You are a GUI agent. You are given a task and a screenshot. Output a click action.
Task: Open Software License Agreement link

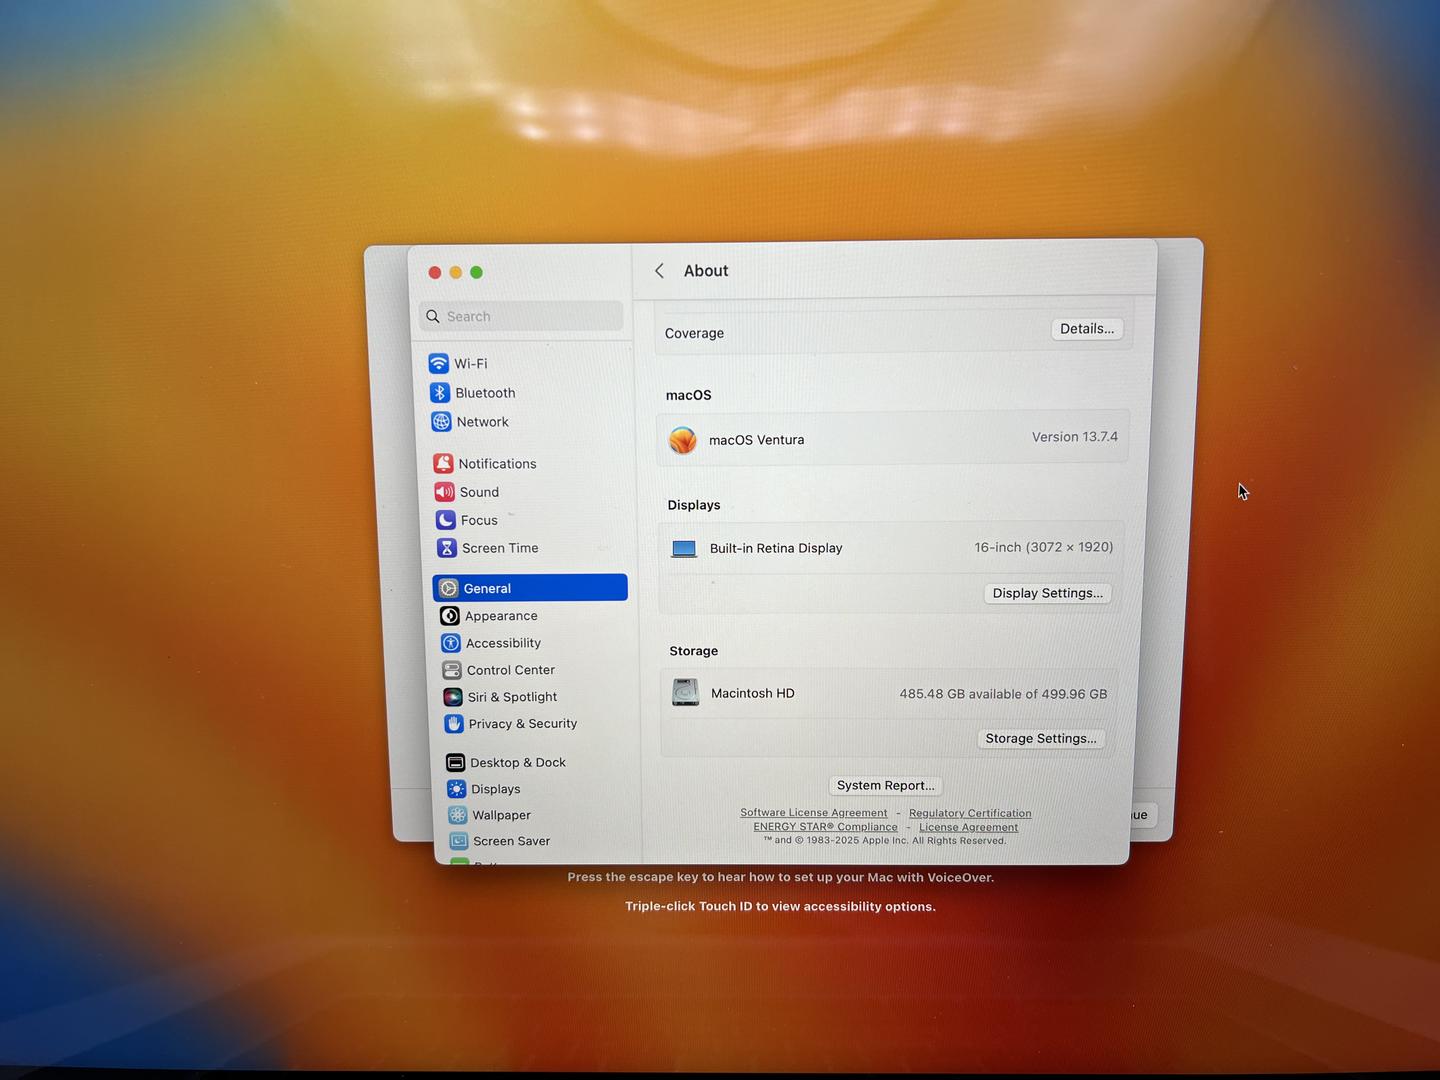coord(814,813)
